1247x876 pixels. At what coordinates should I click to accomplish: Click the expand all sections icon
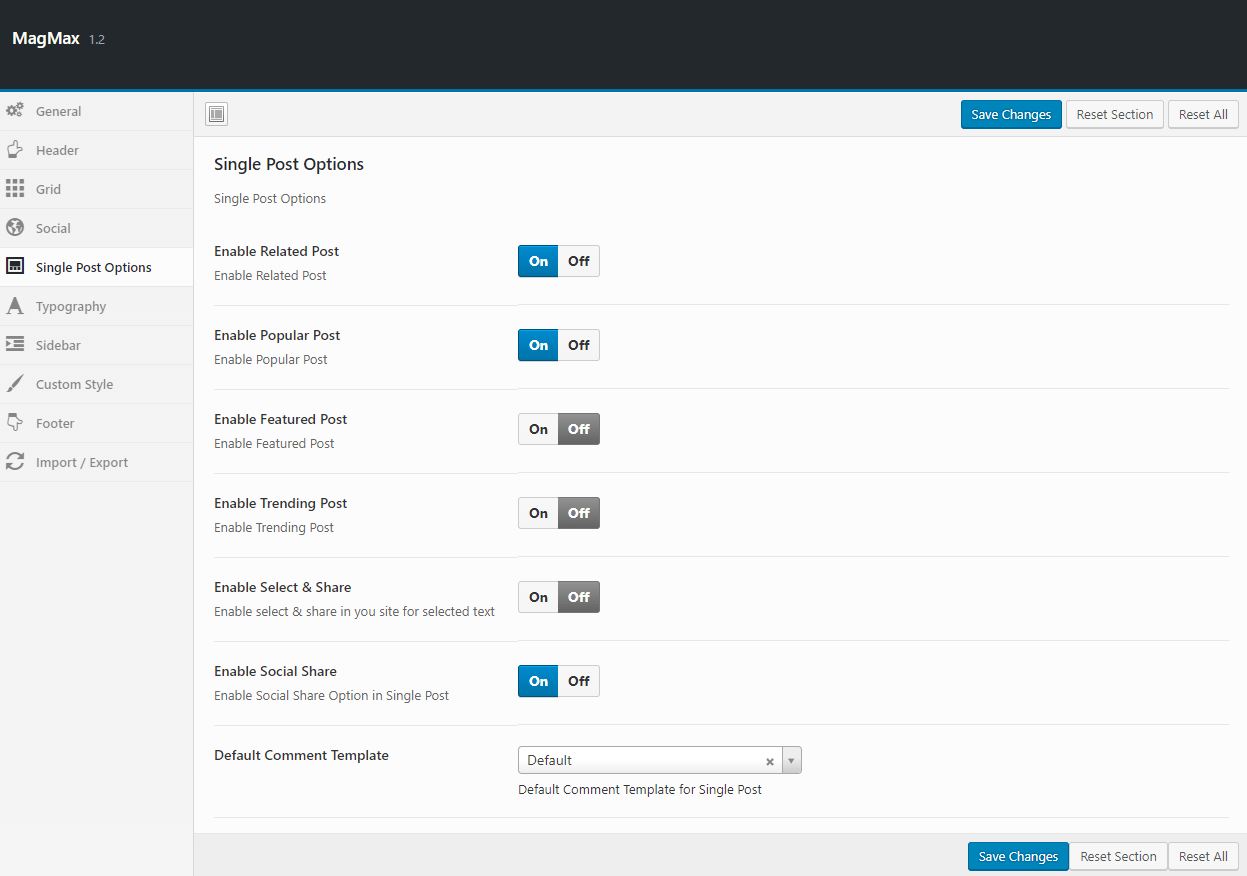click(x=217, y=114)
